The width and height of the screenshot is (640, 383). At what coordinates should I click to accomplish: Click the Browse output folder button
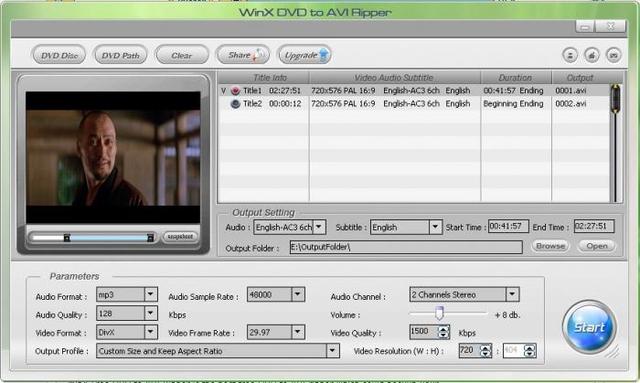pyautogui.click(x=550, y=246)
